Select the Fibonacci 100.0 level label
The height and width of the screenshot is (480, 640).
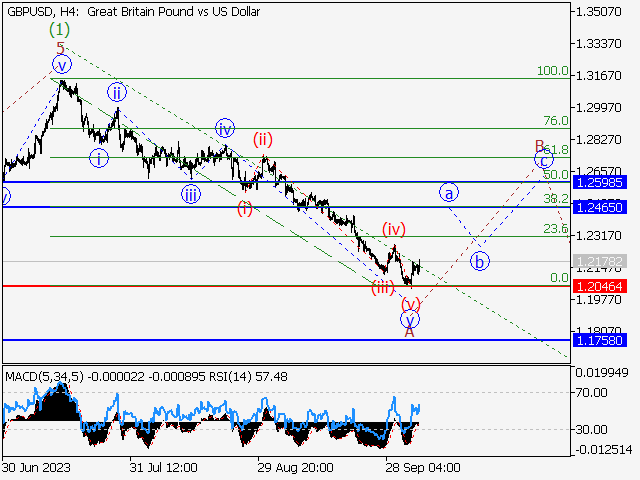coord(553,71)
